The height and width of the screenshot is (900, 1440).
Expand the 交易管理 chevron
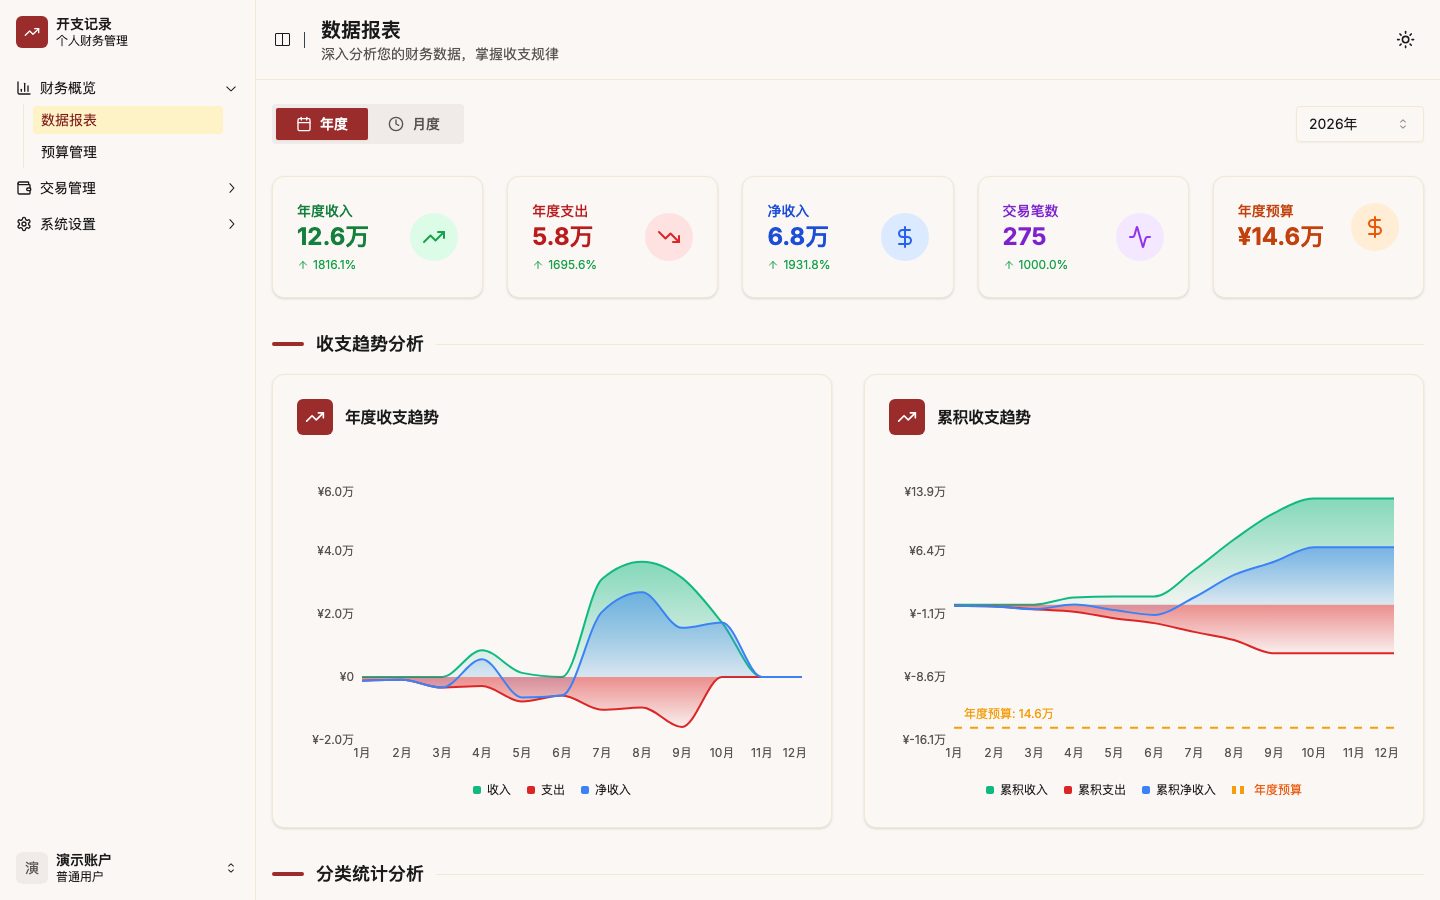click(x=231, y=188)
